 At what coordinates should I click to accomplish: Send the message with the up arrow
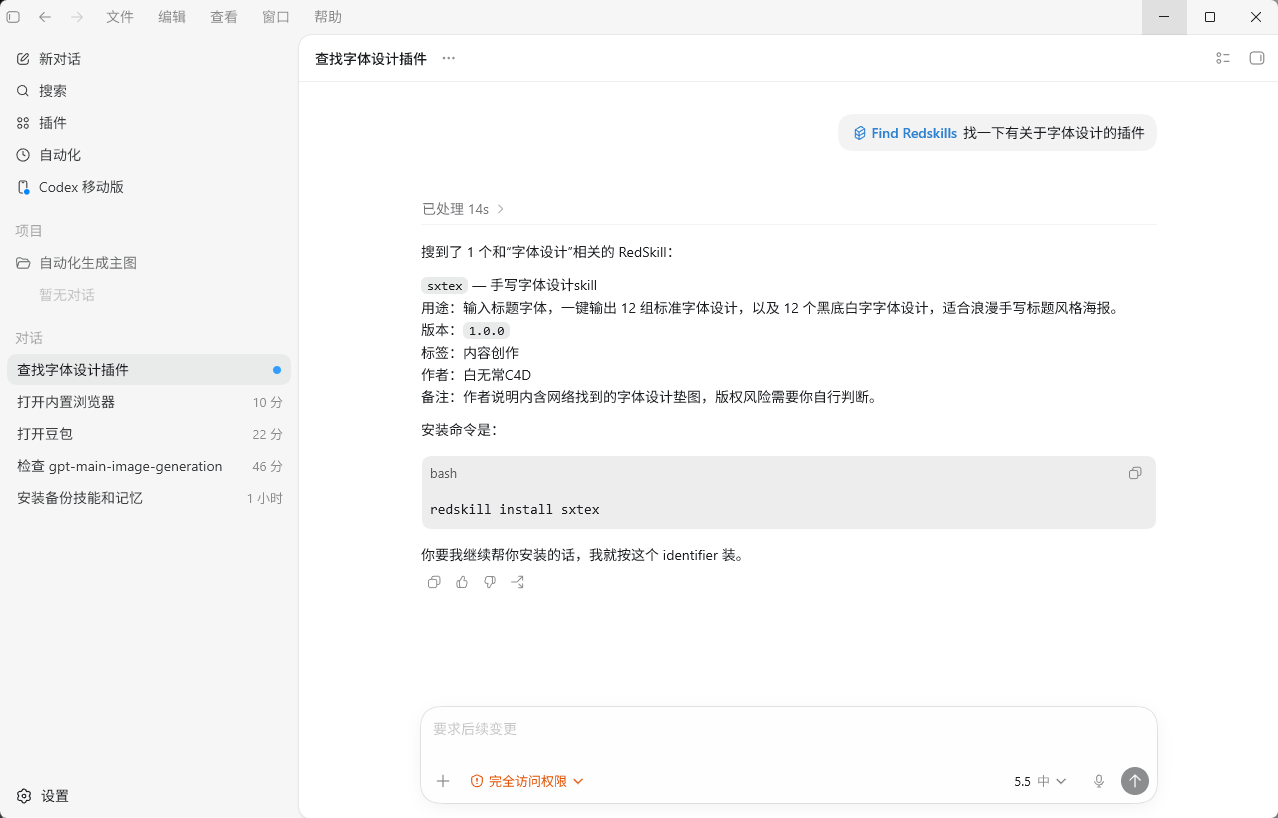point(1135,781)
